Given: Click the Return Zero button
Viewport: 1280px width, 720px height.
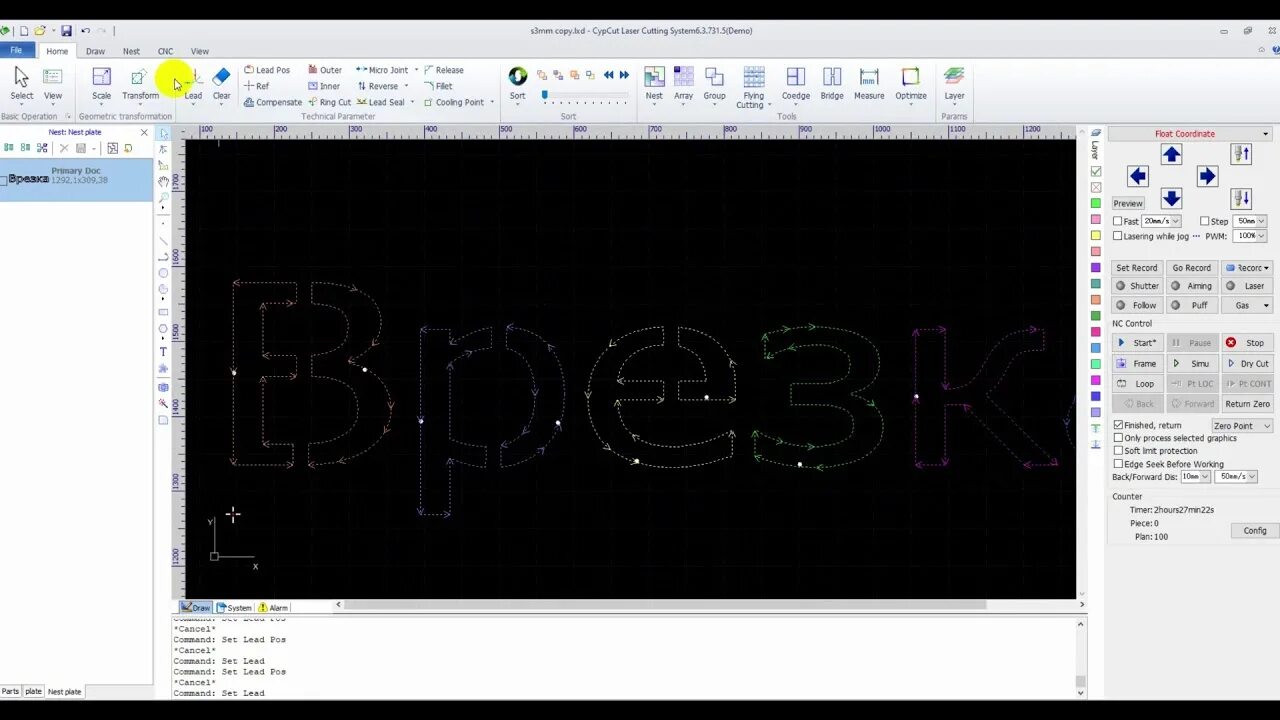Looking at the screenshot, I should (1247, 404).
